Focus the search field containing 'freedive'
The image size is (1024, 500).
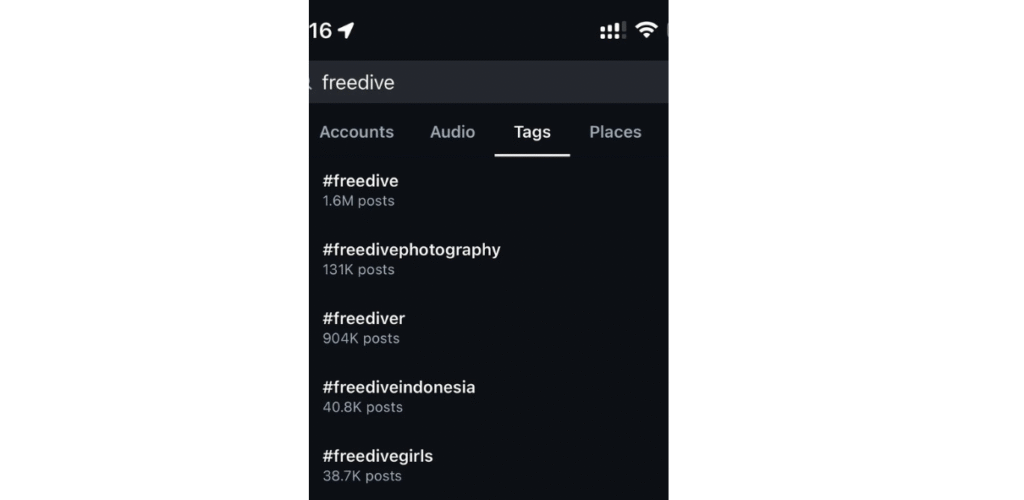[x=488, y=82]
